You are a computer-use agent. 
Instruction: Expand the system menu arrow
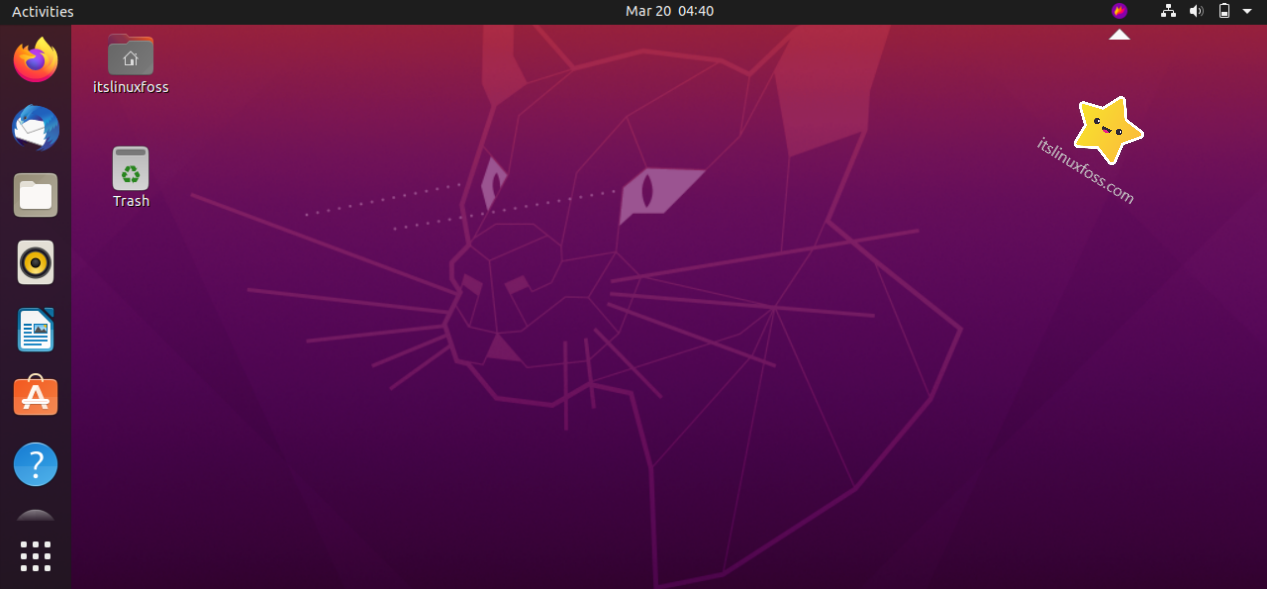point(1247,11)
